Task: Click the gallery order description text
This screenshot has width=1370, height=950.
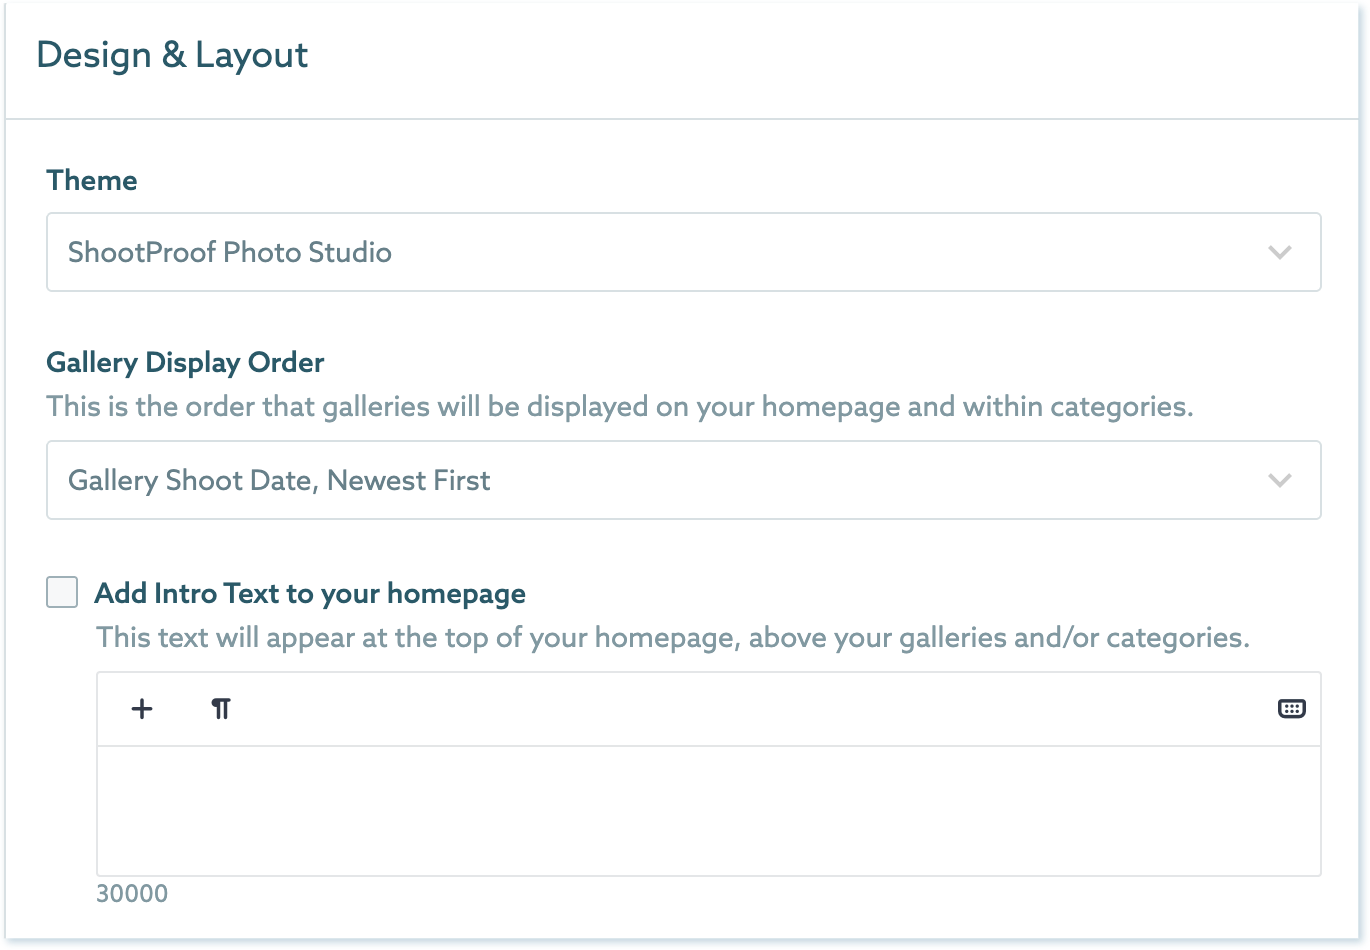Action: point(620,407)
